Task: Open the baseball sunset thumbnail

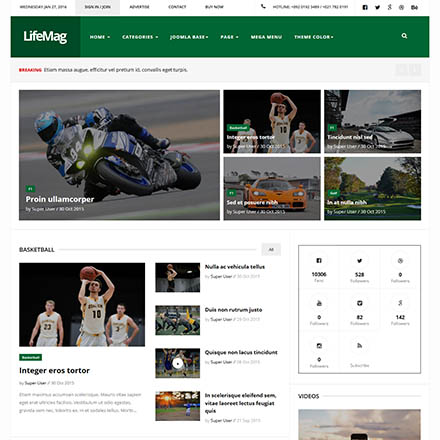Action: [178, 406]
